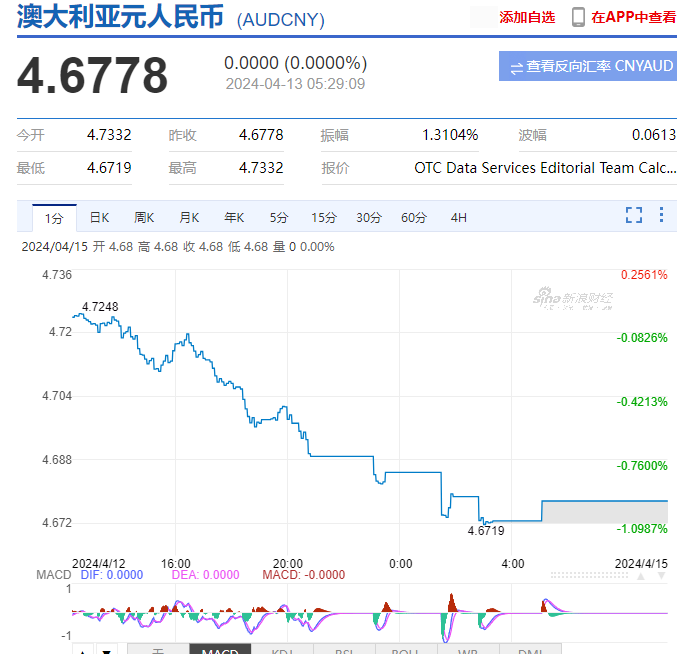Select the 5分 interval tab
The image size is (684, 654).
pyautogui.click(x=278, y=217)
